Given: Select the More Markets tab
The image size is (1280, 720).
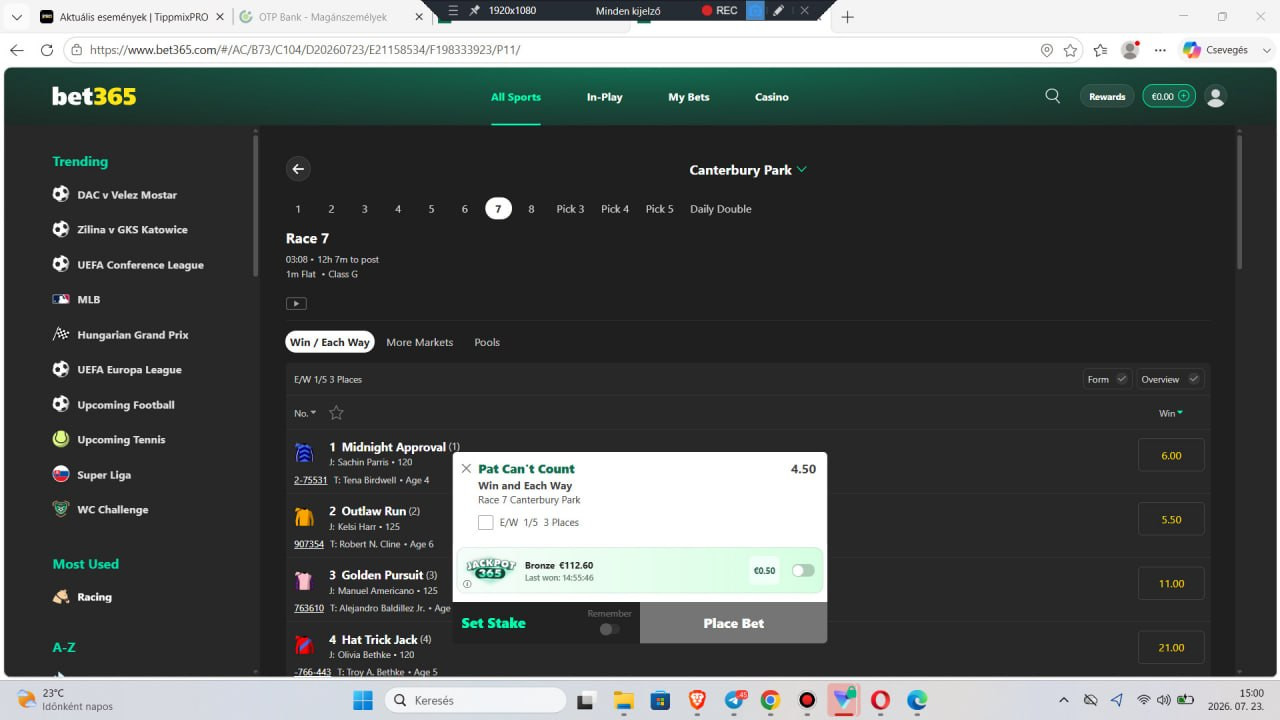Looking at the screenshot, I should [420, 342].
